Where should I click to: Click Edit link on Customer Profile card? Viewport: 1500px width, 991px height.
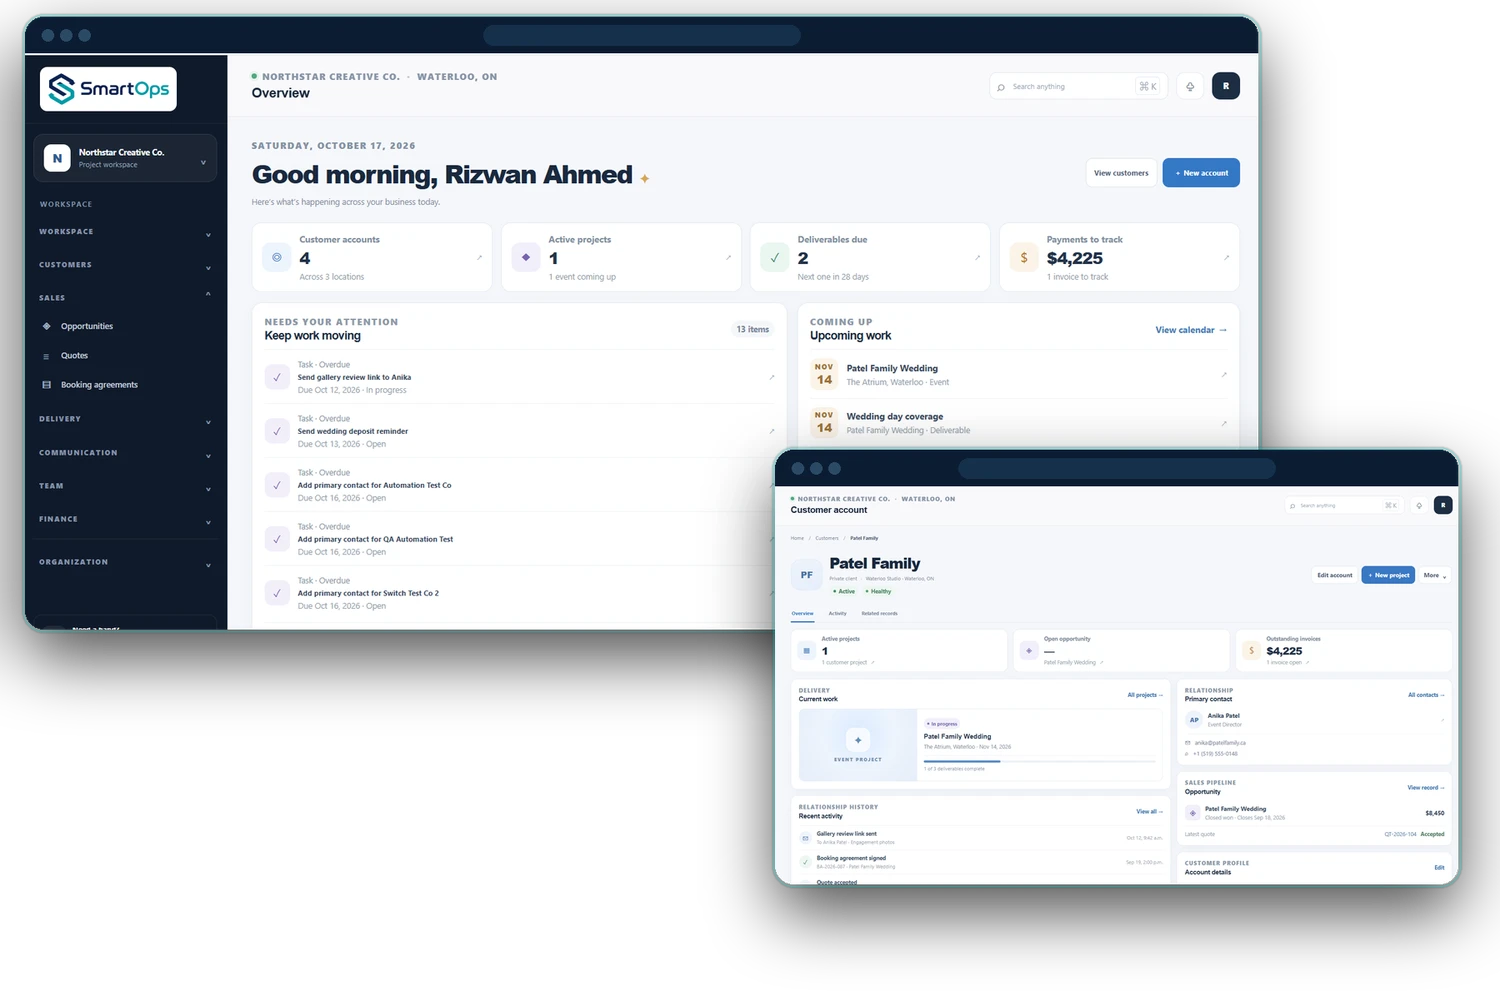[1439, 868]
